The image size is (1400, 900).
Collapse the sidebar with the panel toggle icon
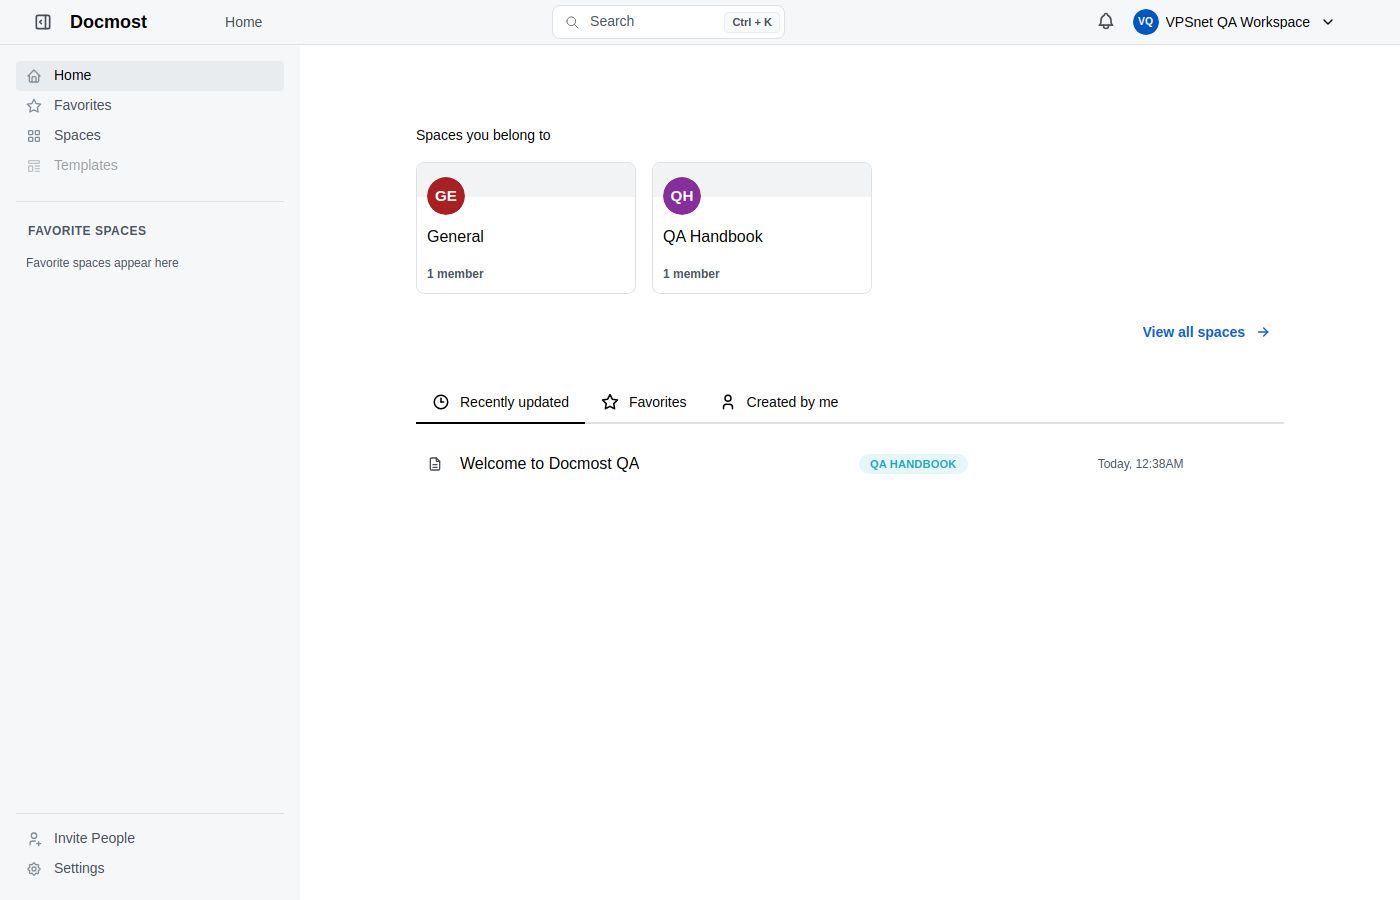click(43, 22)
